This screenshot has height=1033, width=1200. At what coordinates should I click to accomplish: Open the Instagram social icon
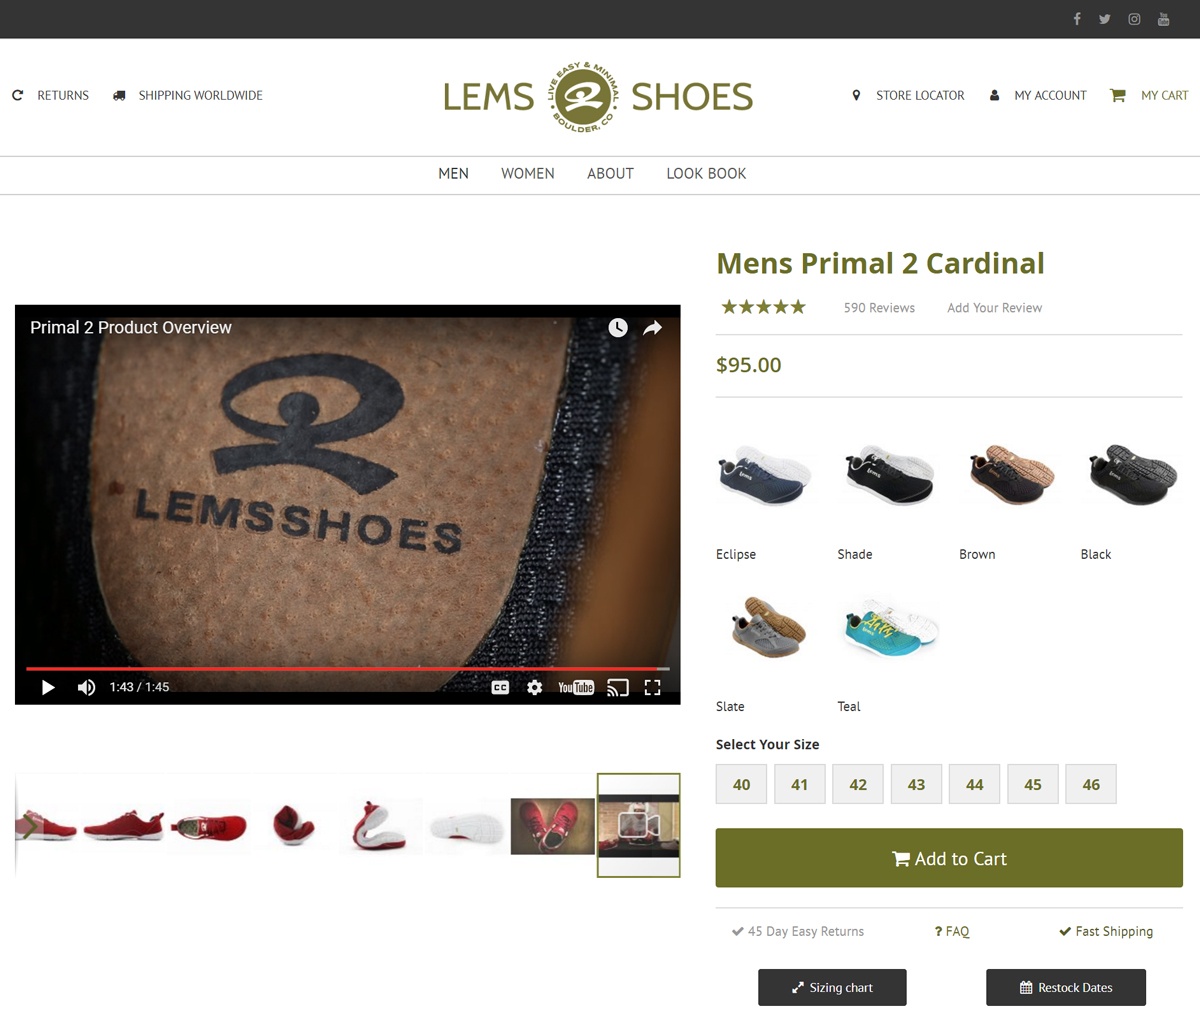tap(1134, 19)
